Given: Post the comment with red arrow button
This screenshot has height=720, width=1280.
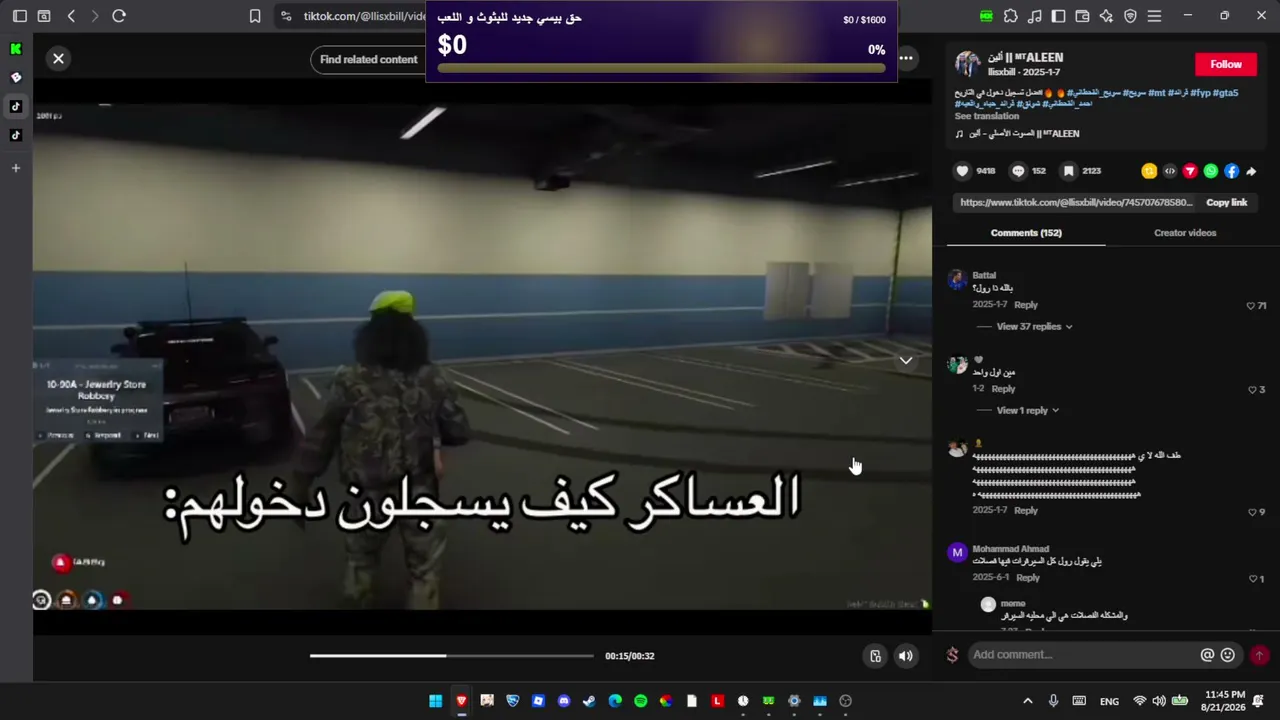Looking at the screenshot, I should point(1259,655).
